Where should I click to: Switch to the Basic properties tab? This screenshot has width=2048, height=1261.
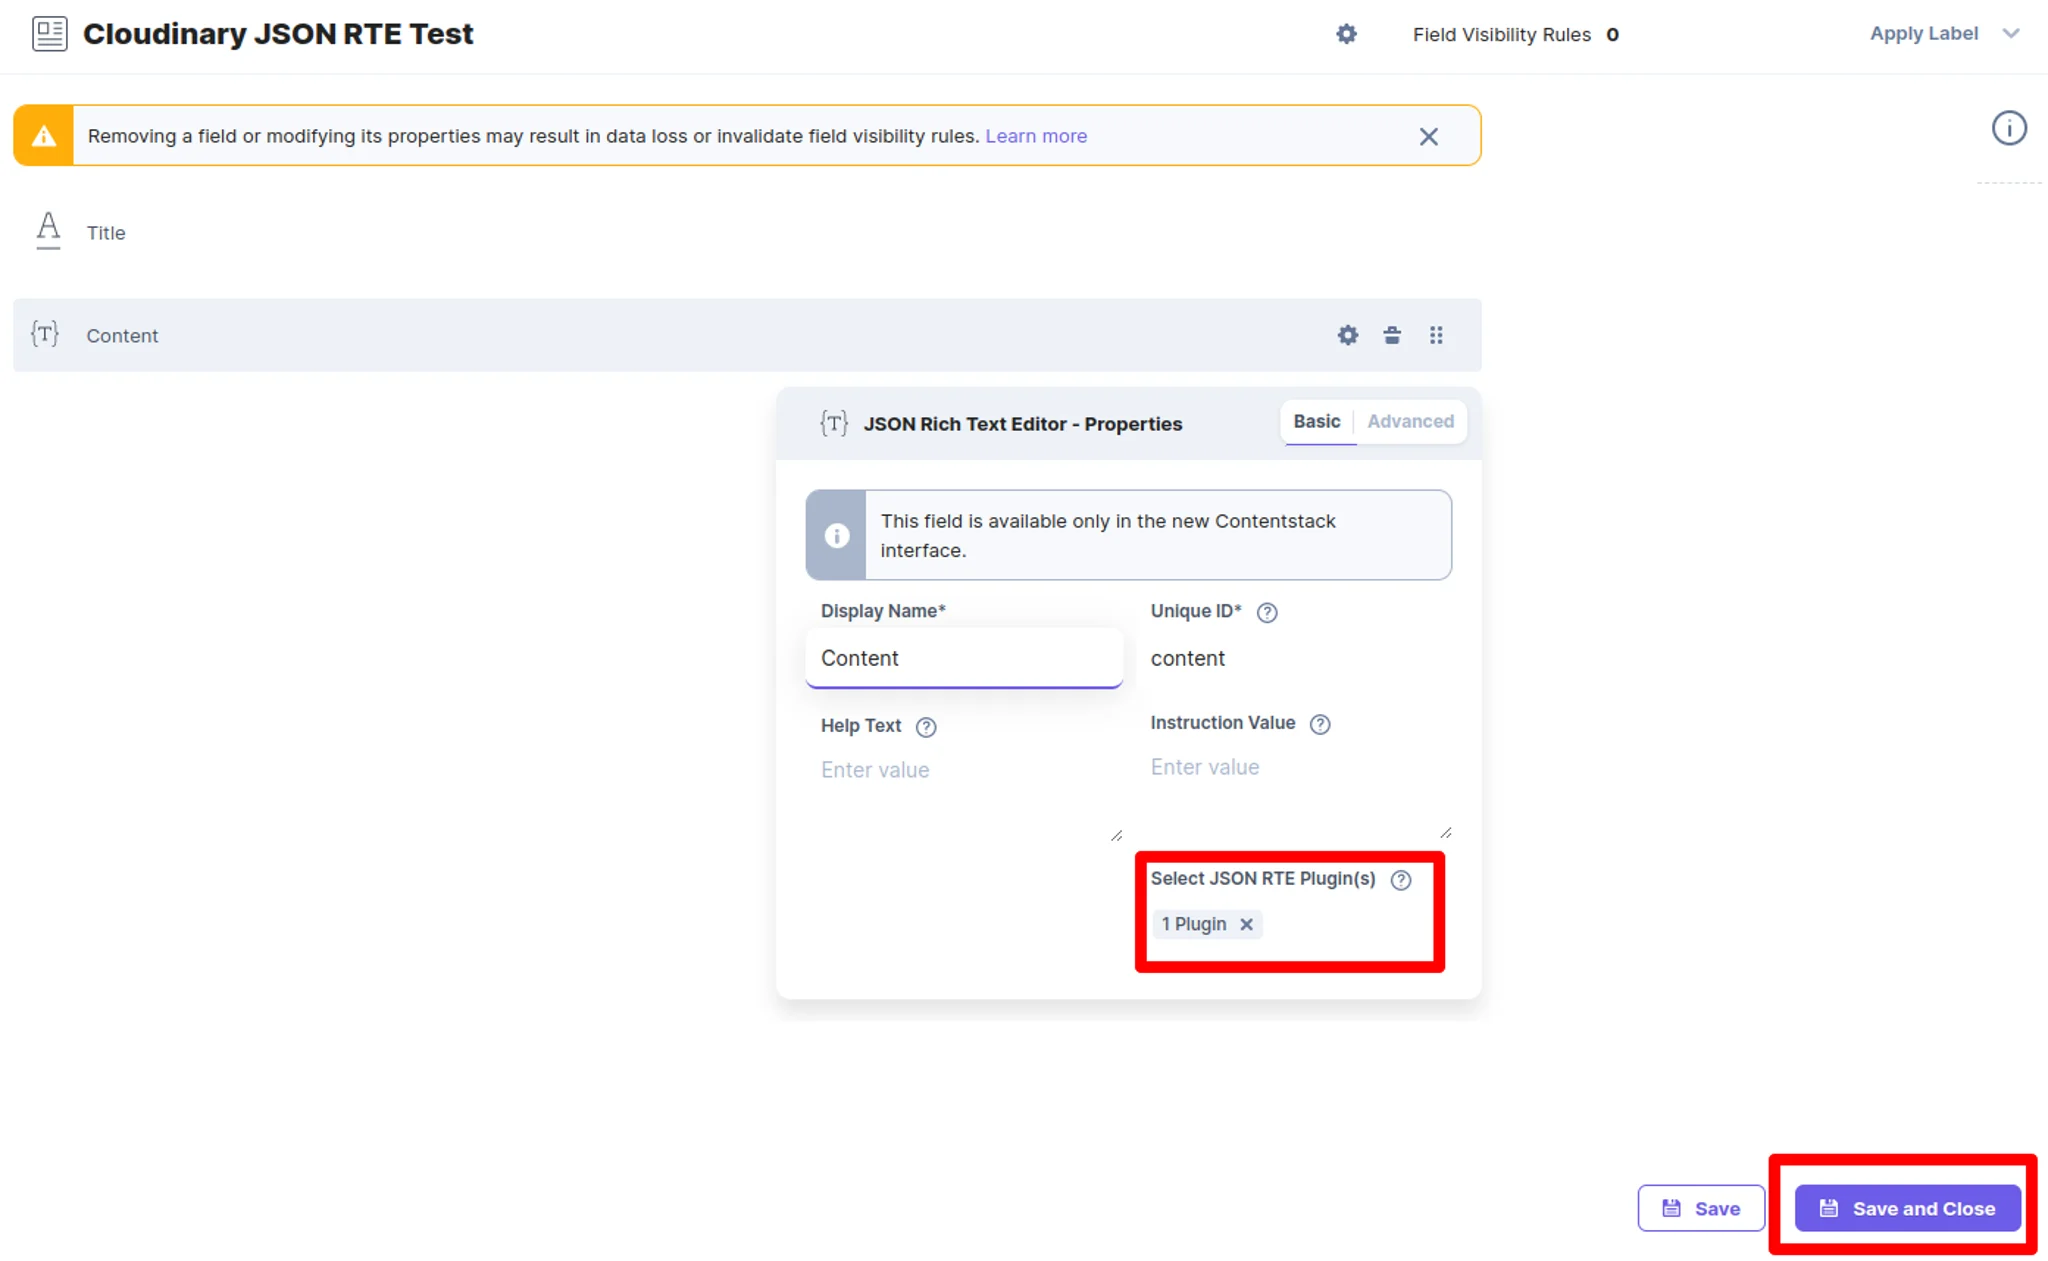click(x=1316, y=422)
